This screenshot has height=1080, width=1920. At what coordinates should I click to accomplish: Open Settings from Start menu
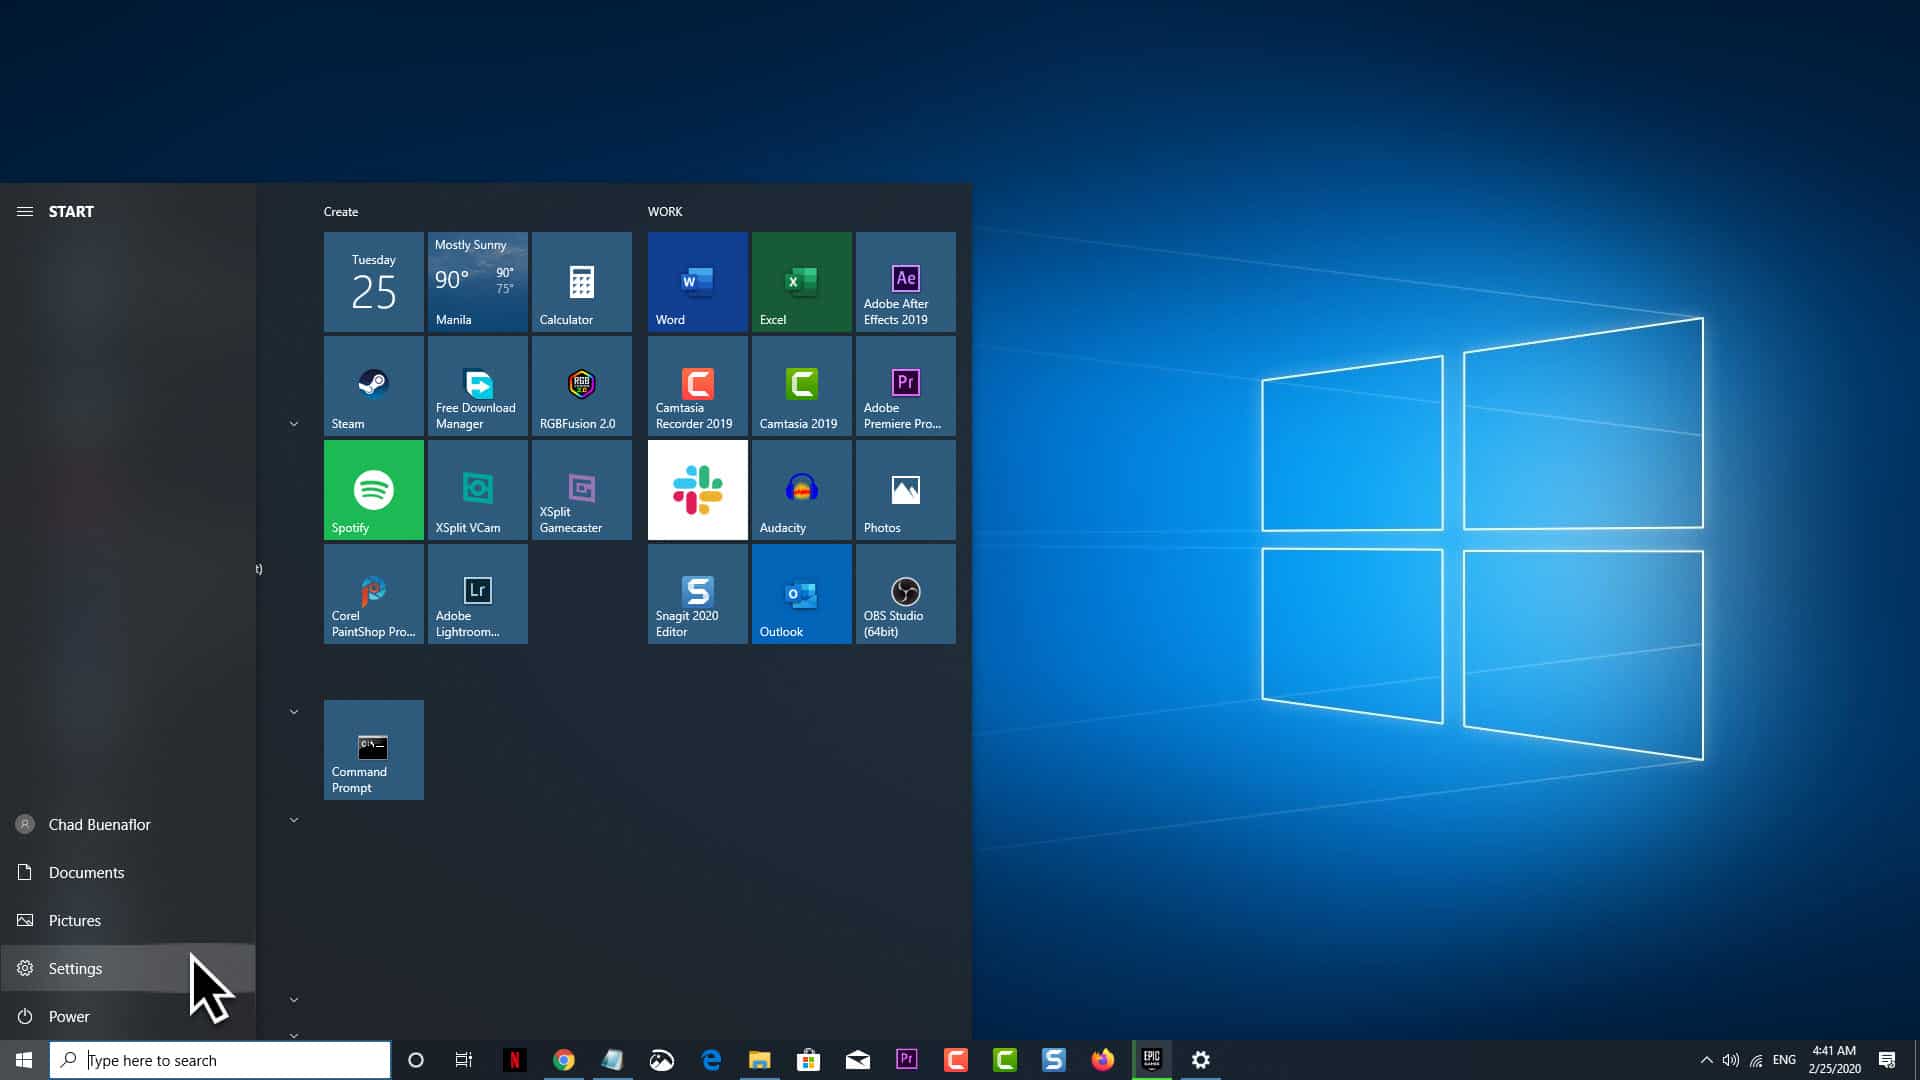[75, 968]
